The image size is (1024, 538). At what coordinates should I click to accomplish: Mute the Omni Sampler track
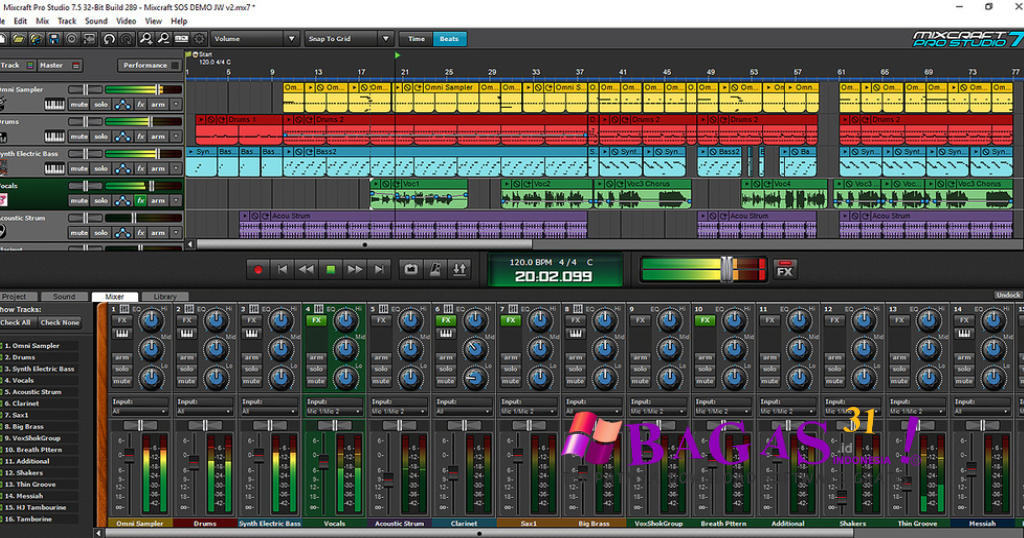click(79, 104)
